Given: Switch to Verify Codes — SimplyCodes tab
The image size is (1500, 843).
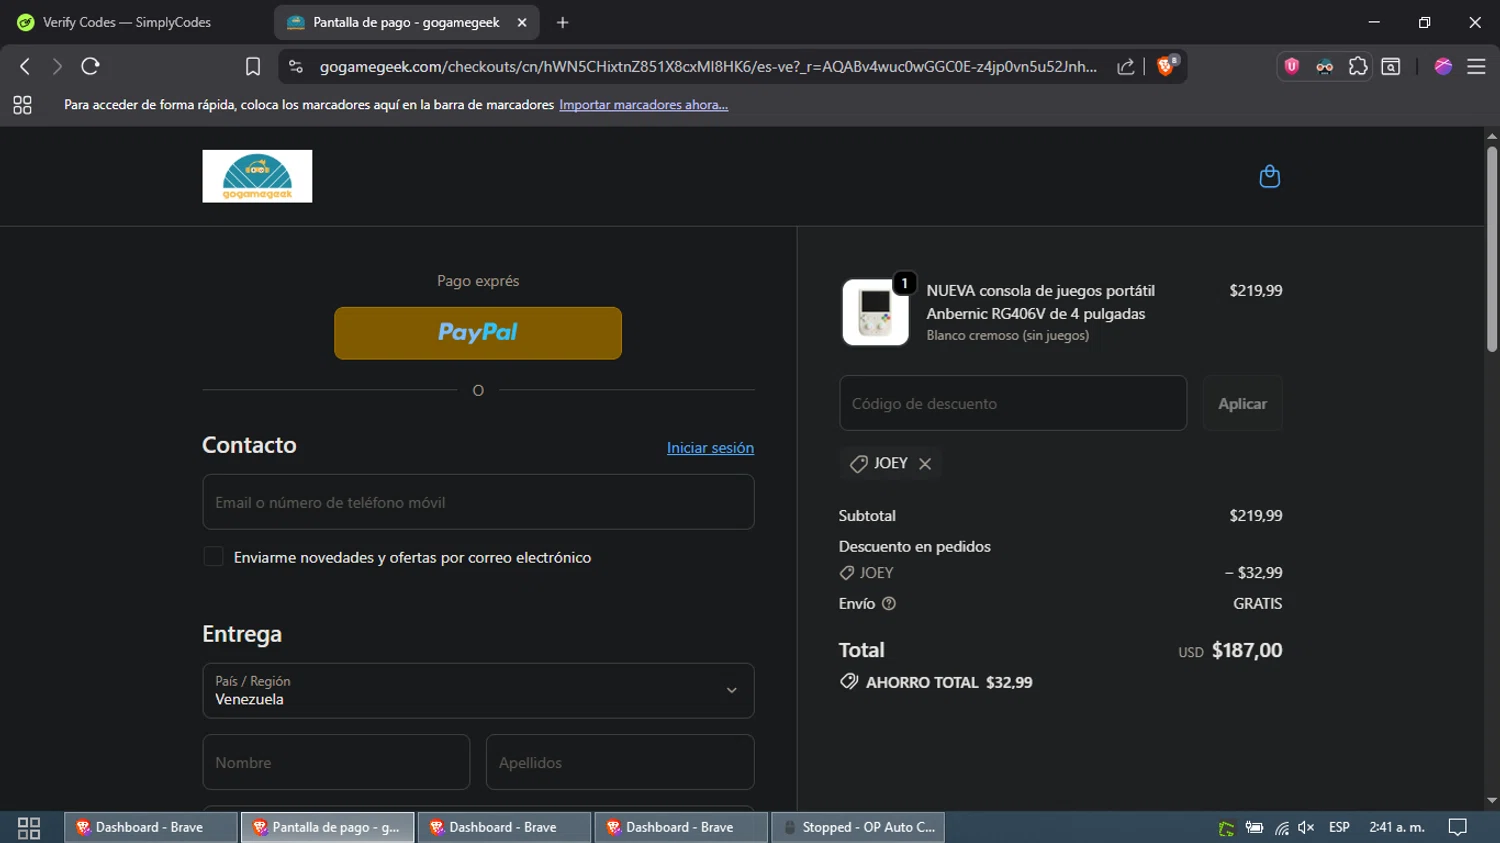Looking at the screenshot, I should (127, 22).
